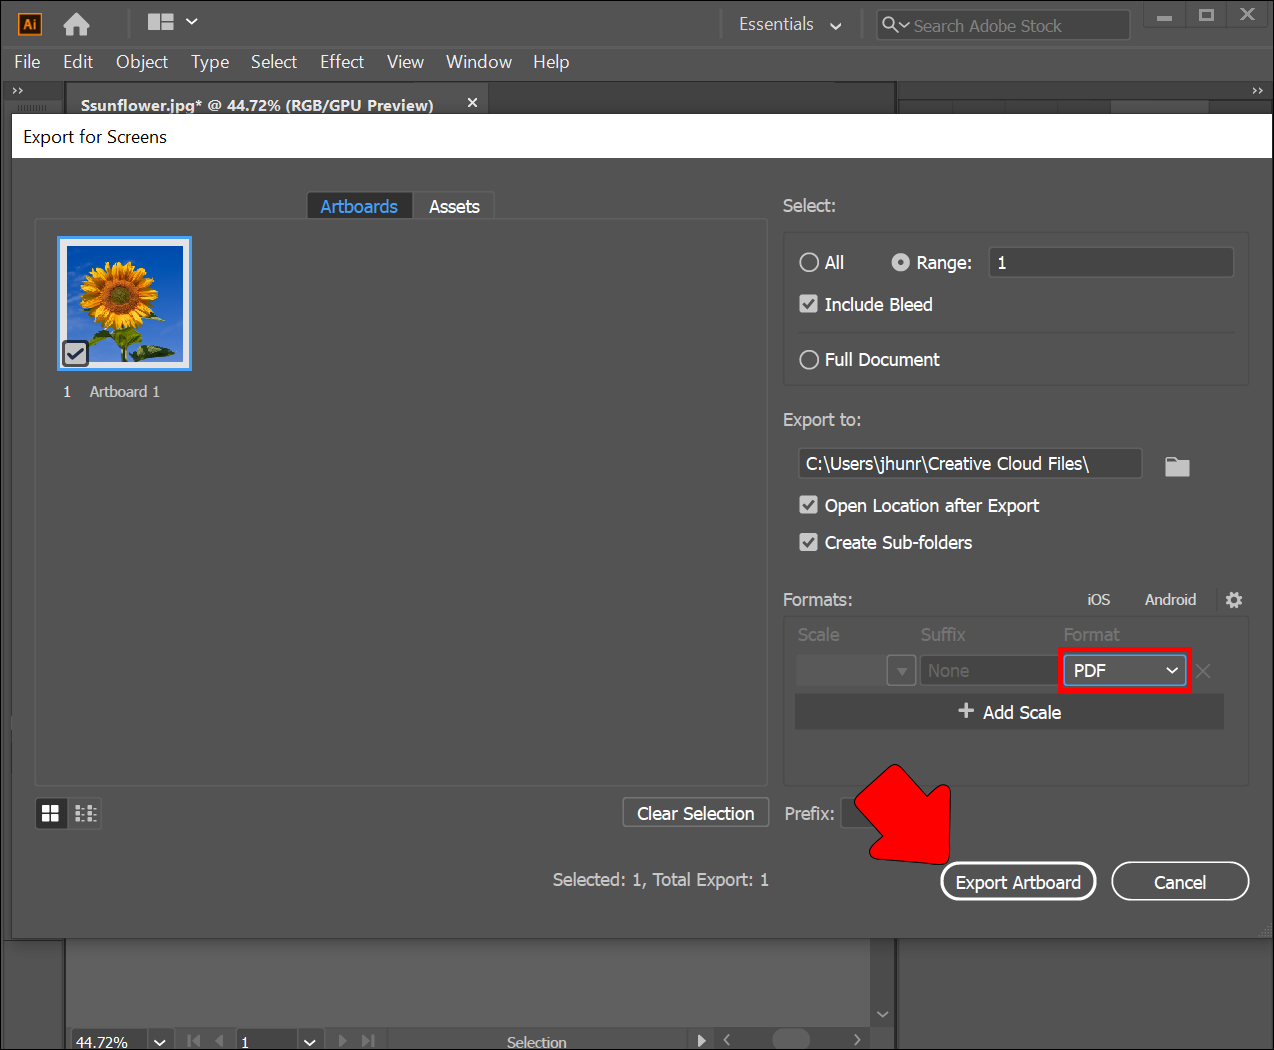Close the Ssunflower.jpg document tab
This screenshot has height=1050, width=1274.
point(472,103)
